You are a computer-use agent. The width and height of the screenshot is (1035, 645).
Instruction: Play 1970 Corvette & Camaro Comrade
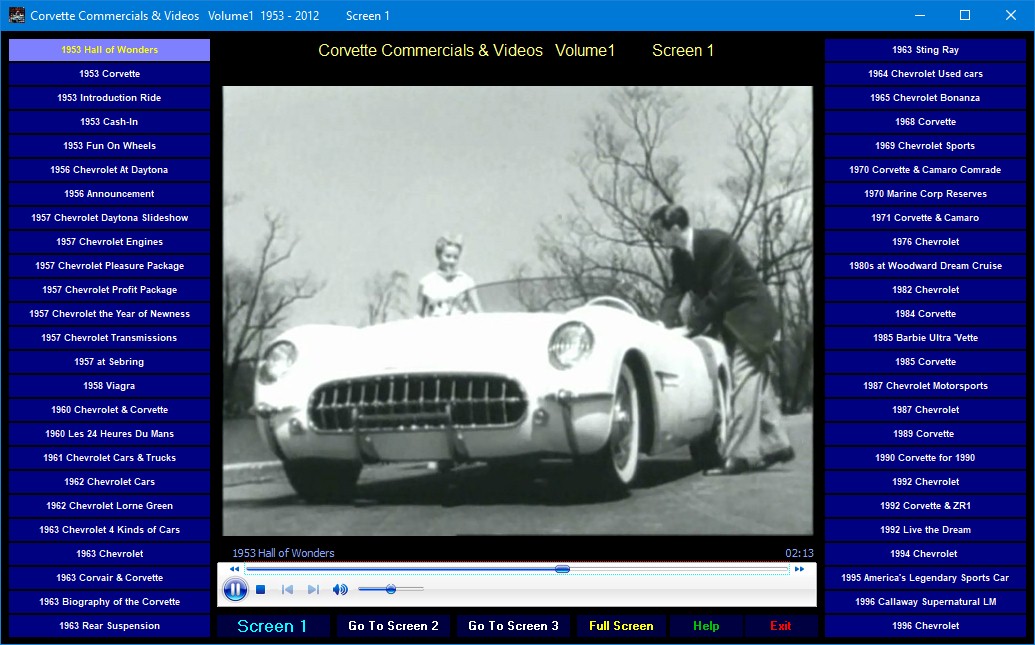925,170
